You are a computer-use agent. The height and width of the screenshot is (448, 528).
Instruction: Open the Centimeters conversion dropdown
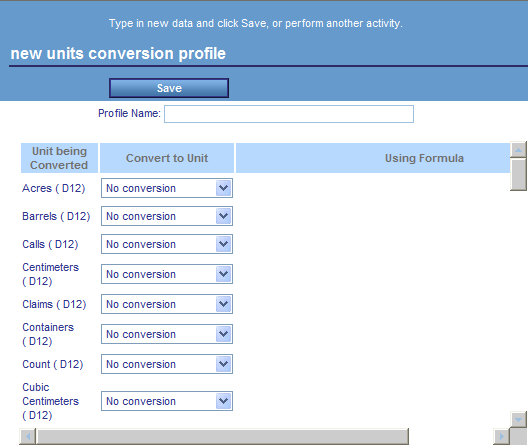(167, 274)
